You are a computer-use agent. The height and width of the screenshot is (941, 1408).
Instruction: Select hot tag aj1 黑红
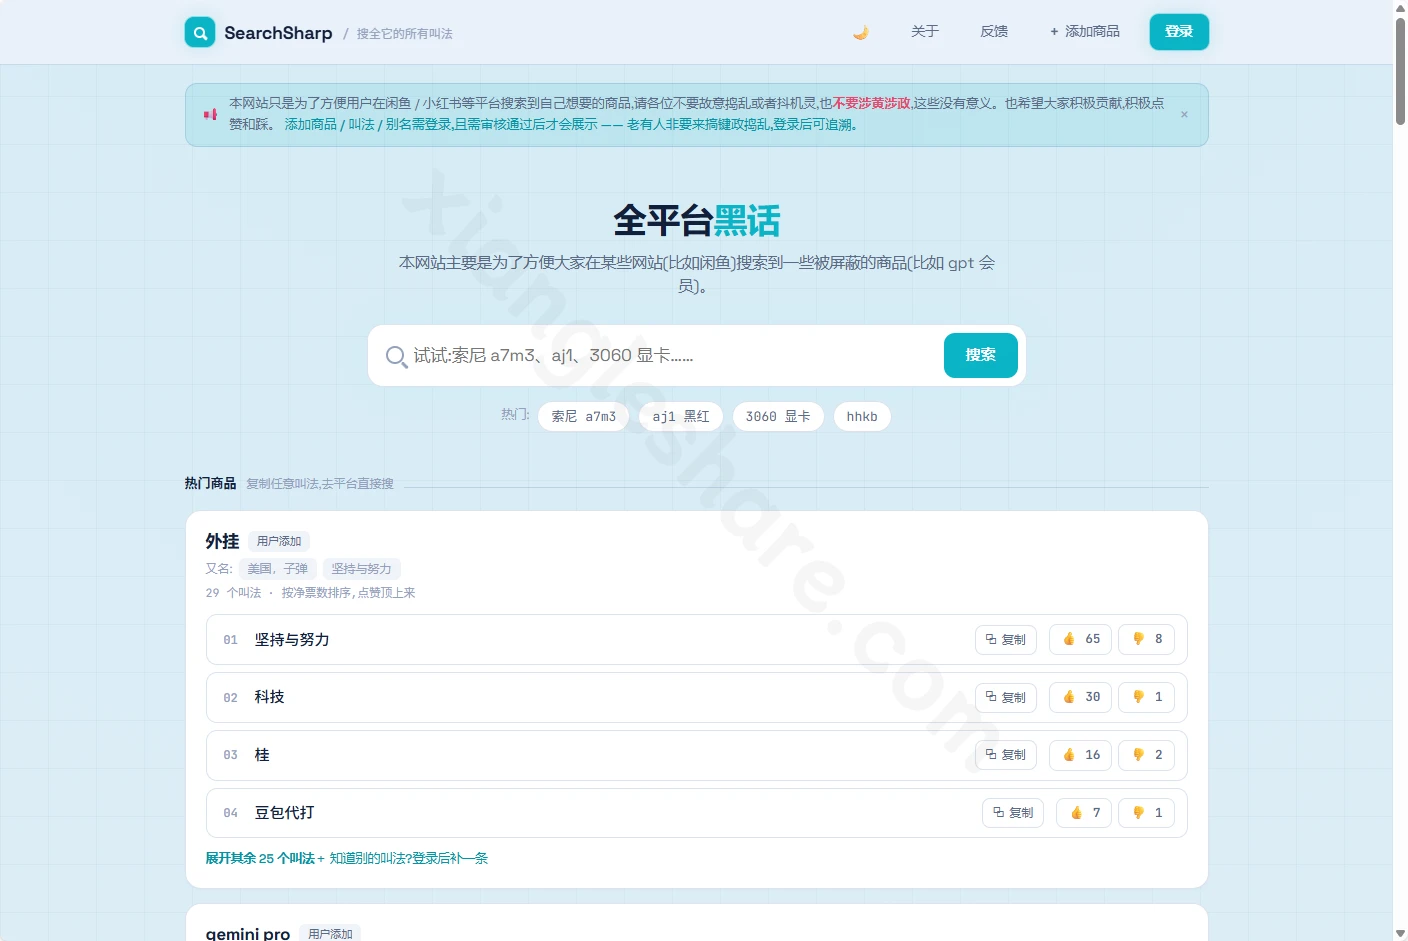tap(681, 416)
